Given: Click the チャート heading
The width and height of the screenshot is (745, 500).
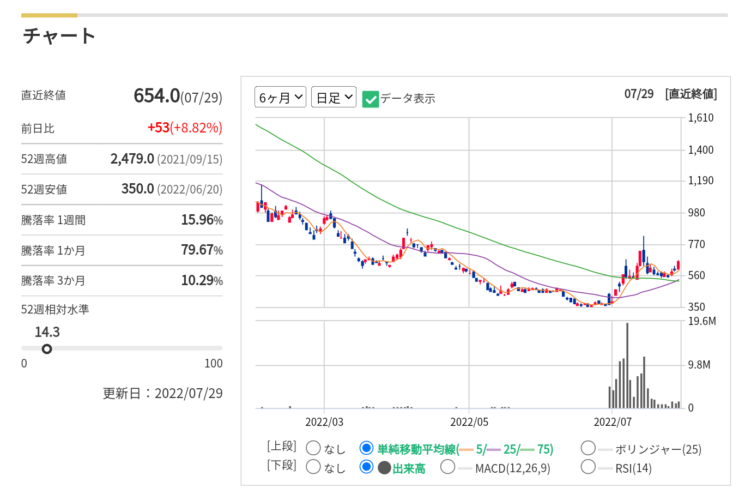Looking at the screenshot, I should [x=59, y=36].
